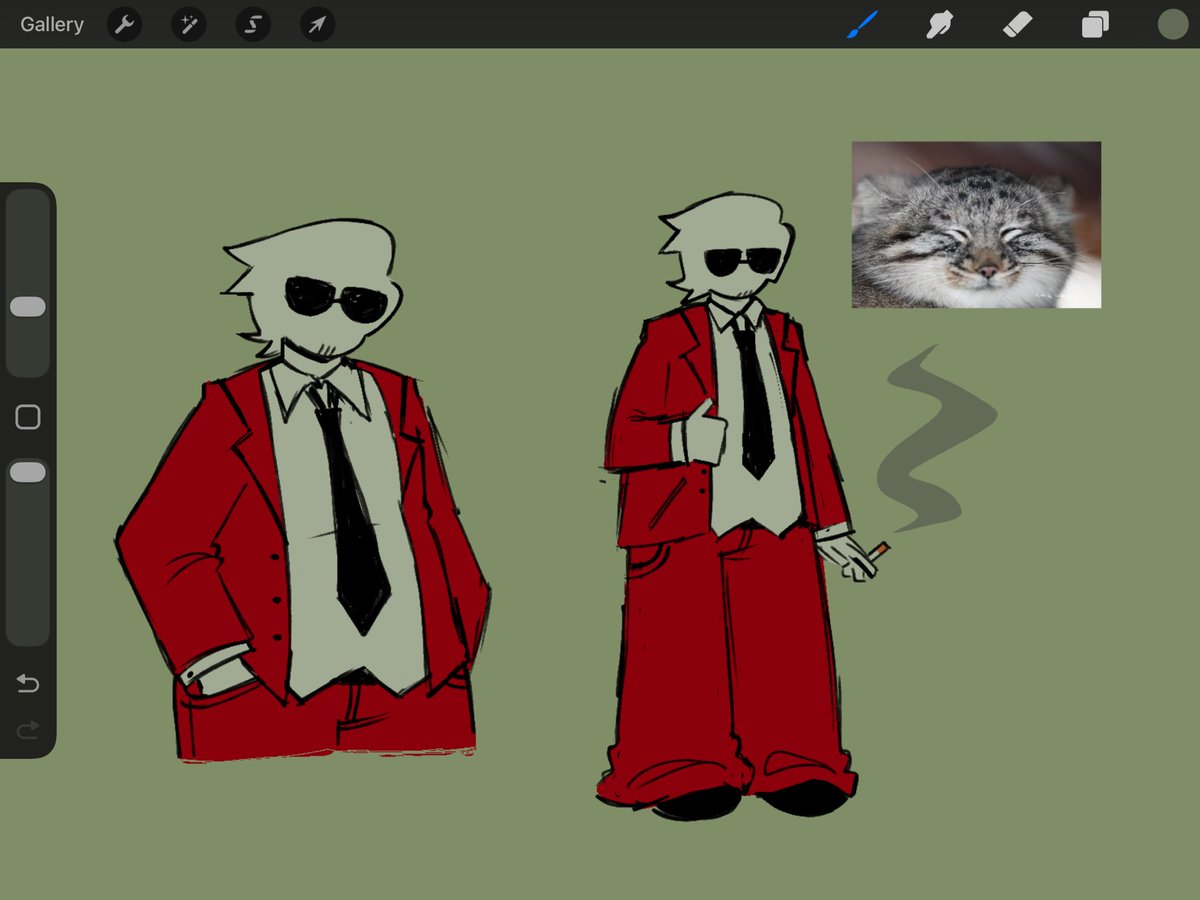Select the Smudge tool
The image size is (1200, 900).
(939, 24)
